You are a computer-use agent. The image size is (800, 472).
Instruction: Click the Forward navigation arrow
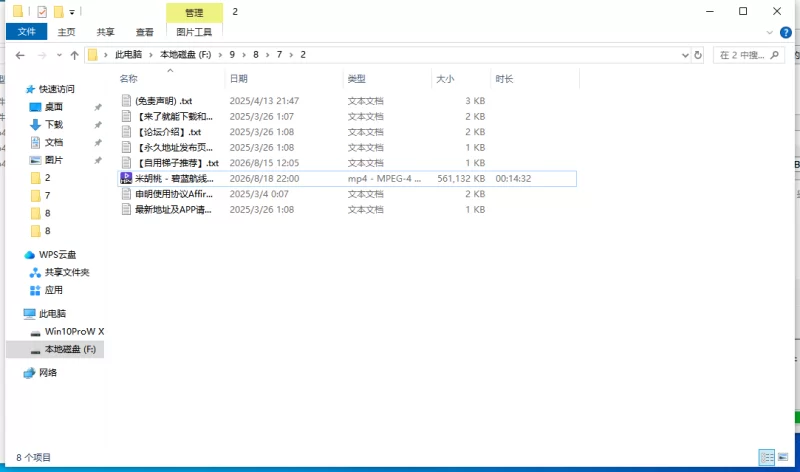coord(42,55)
